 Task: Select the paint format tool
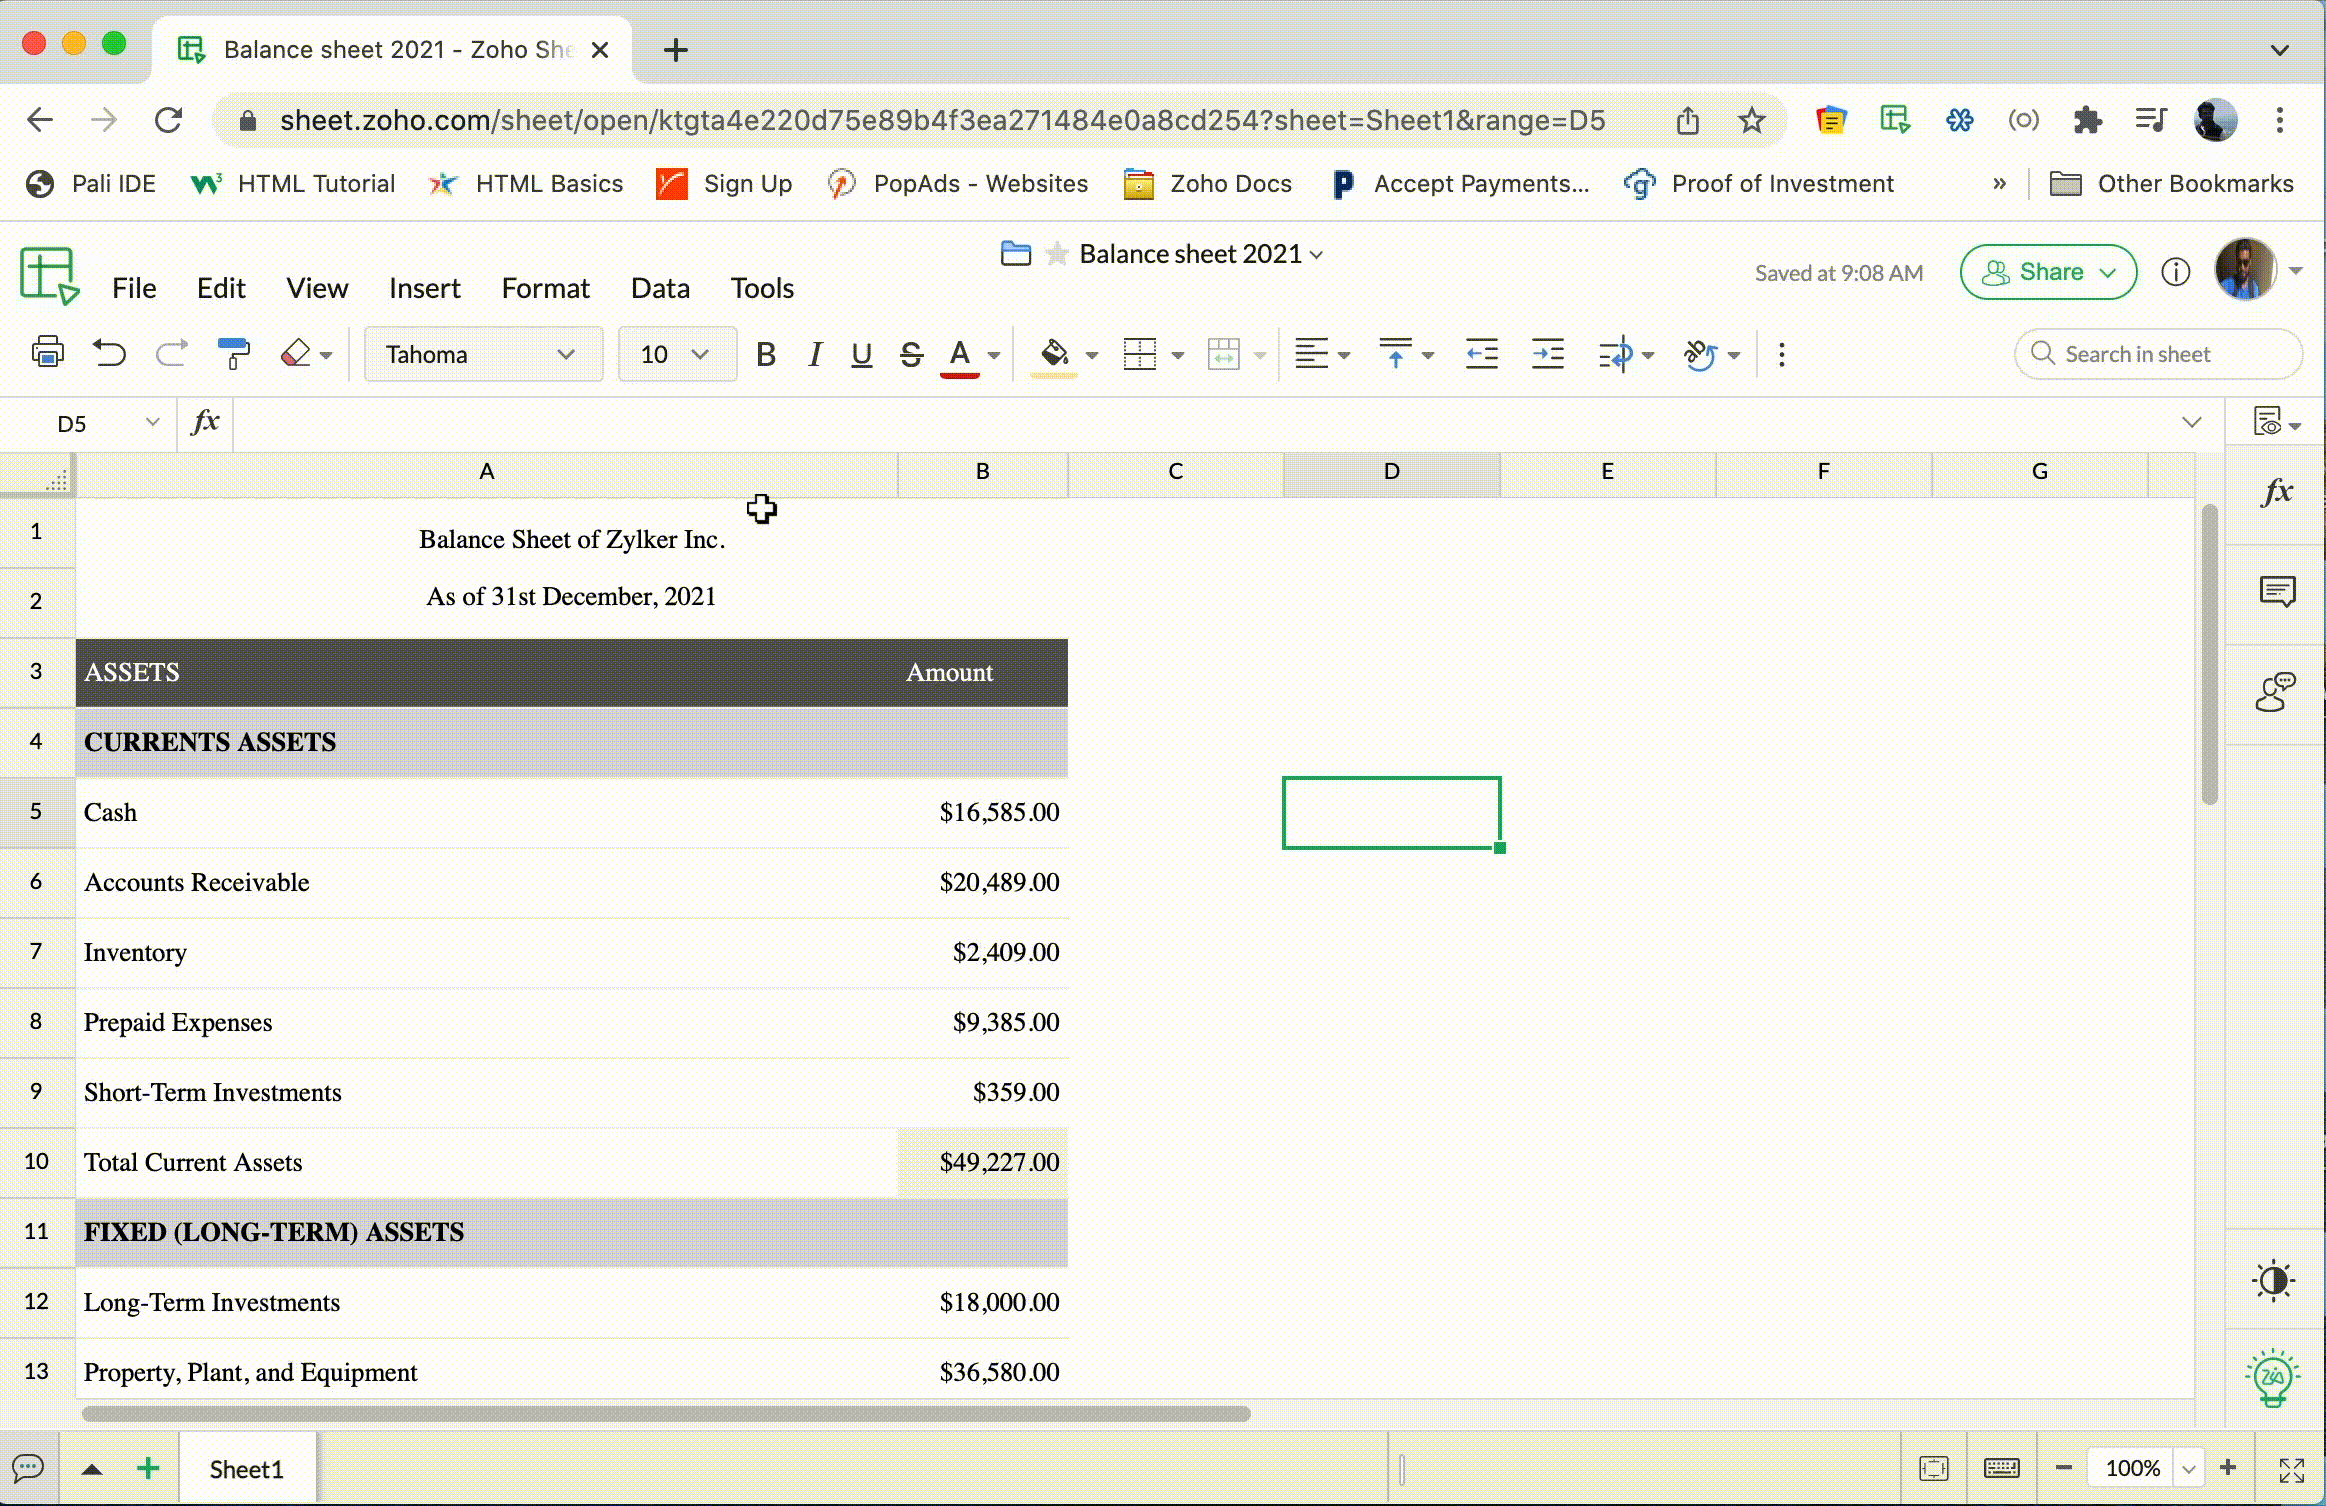(x=233, y=354)
